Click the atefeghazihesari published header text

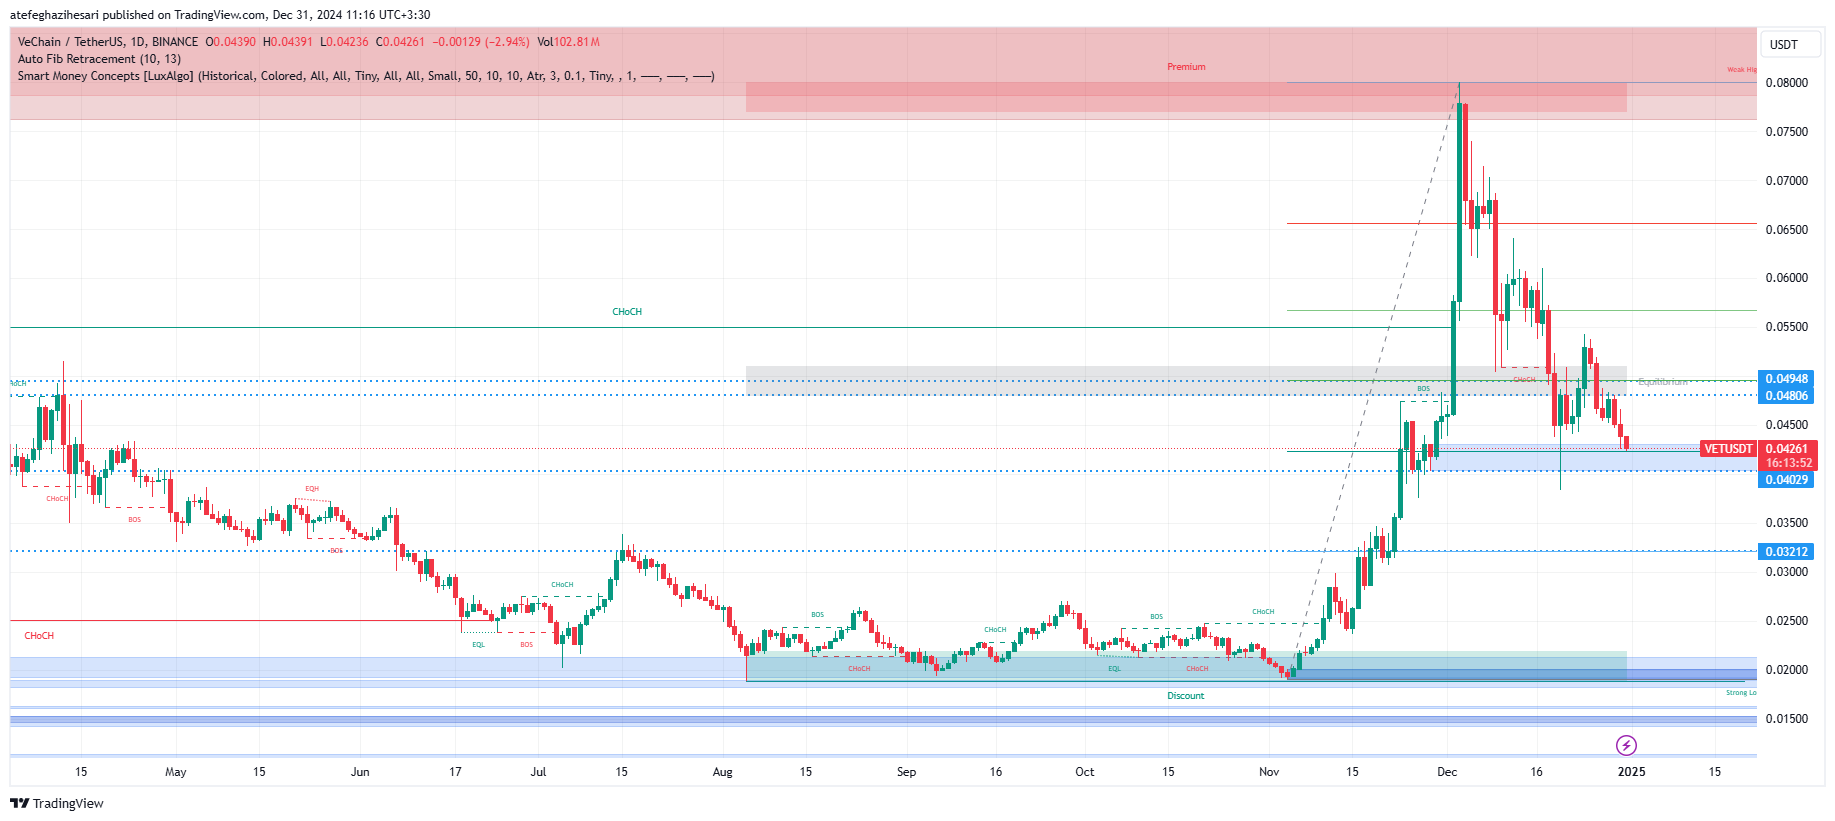tap(220, 15)
